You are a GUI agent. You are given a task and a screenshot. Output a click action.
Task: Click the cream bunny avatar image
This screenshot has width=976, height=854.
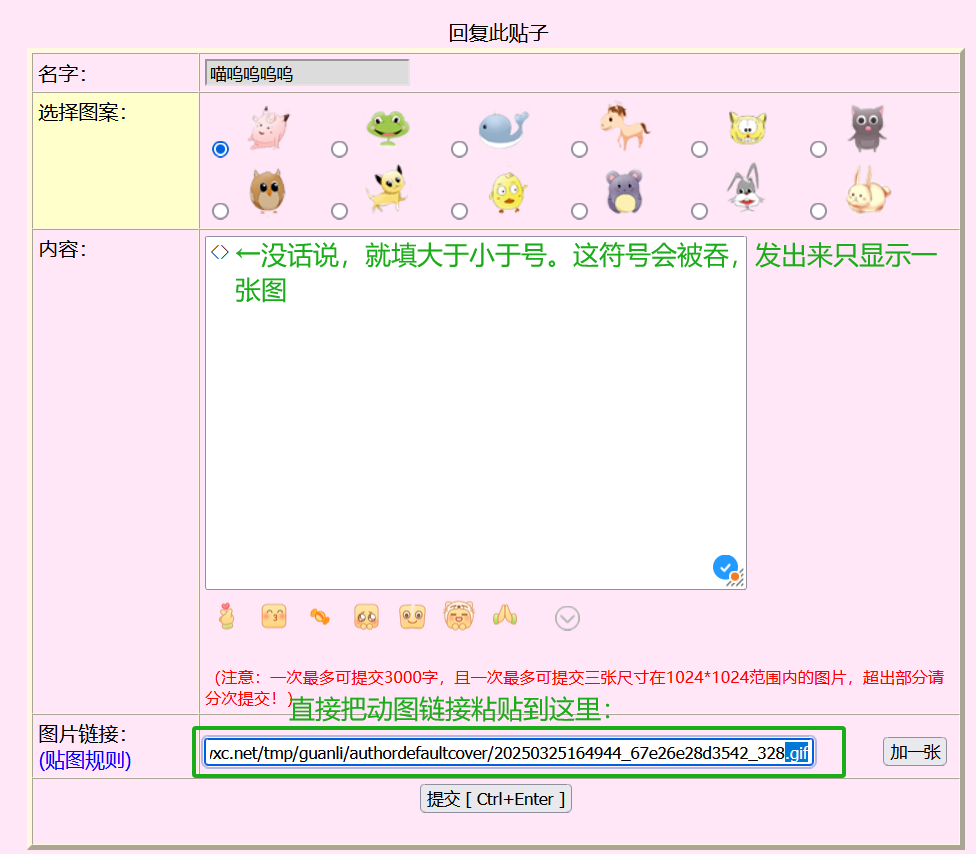[868, 190]
